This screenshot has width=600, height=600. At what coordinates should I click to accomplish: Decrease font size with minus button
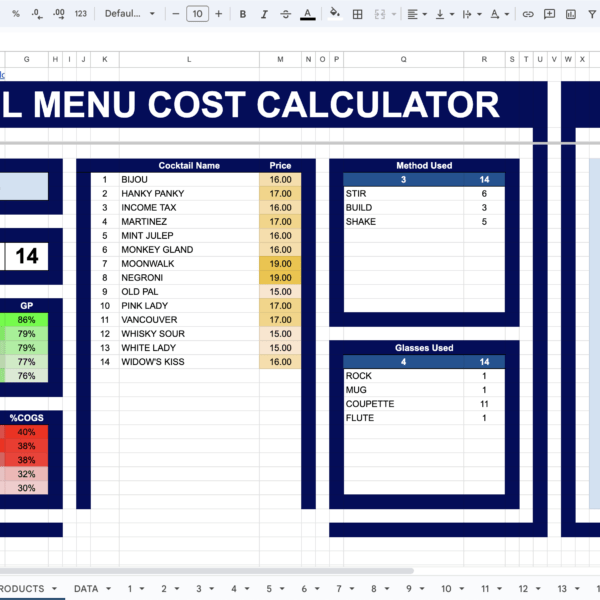click(x=176, y=14)
